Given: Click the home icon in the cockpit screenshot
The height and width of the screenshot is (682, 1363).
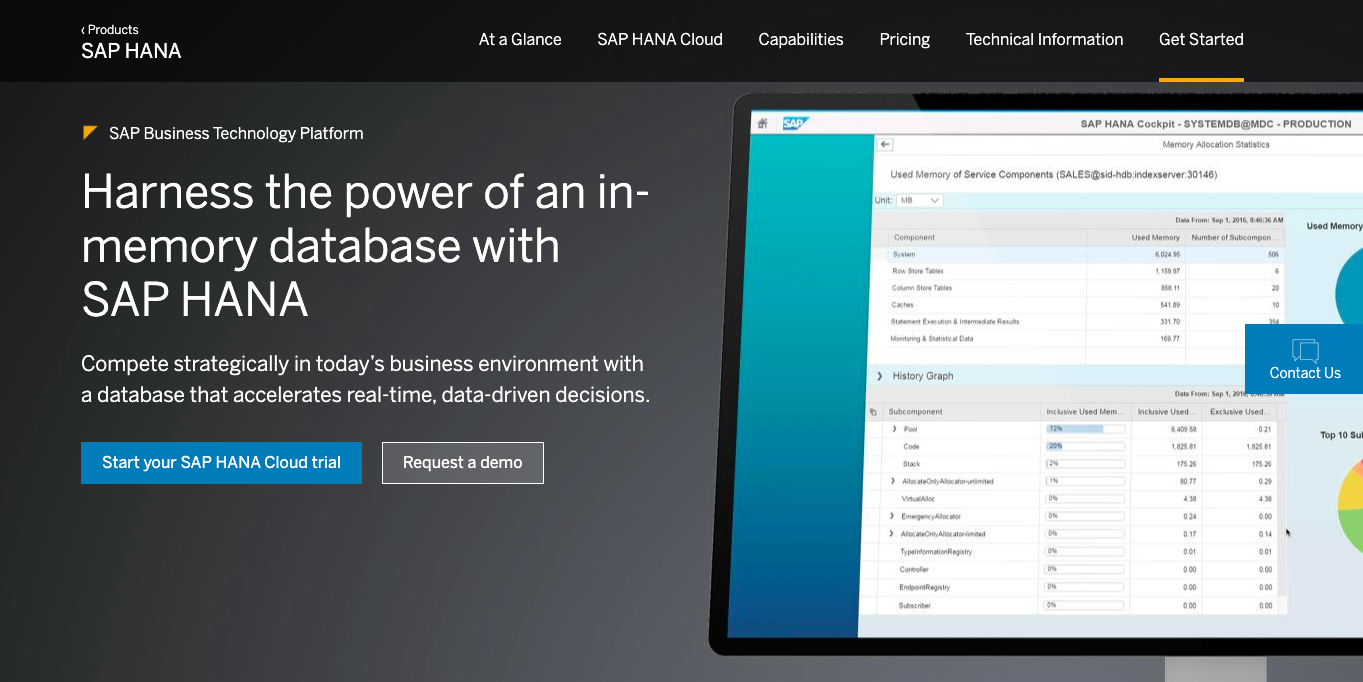Looking at the screenshot, I should pyautogui.click(x=762, y=124).
